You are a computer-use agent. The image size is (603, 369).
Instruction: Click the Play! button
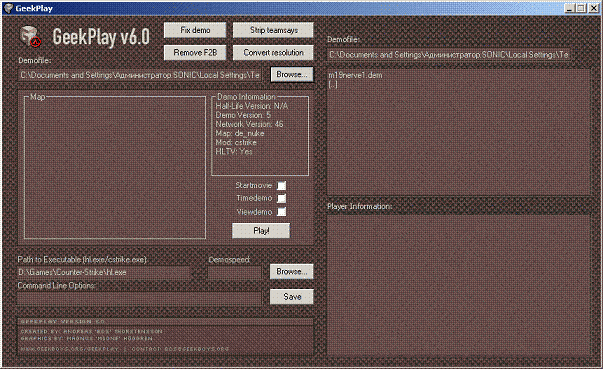261,231
